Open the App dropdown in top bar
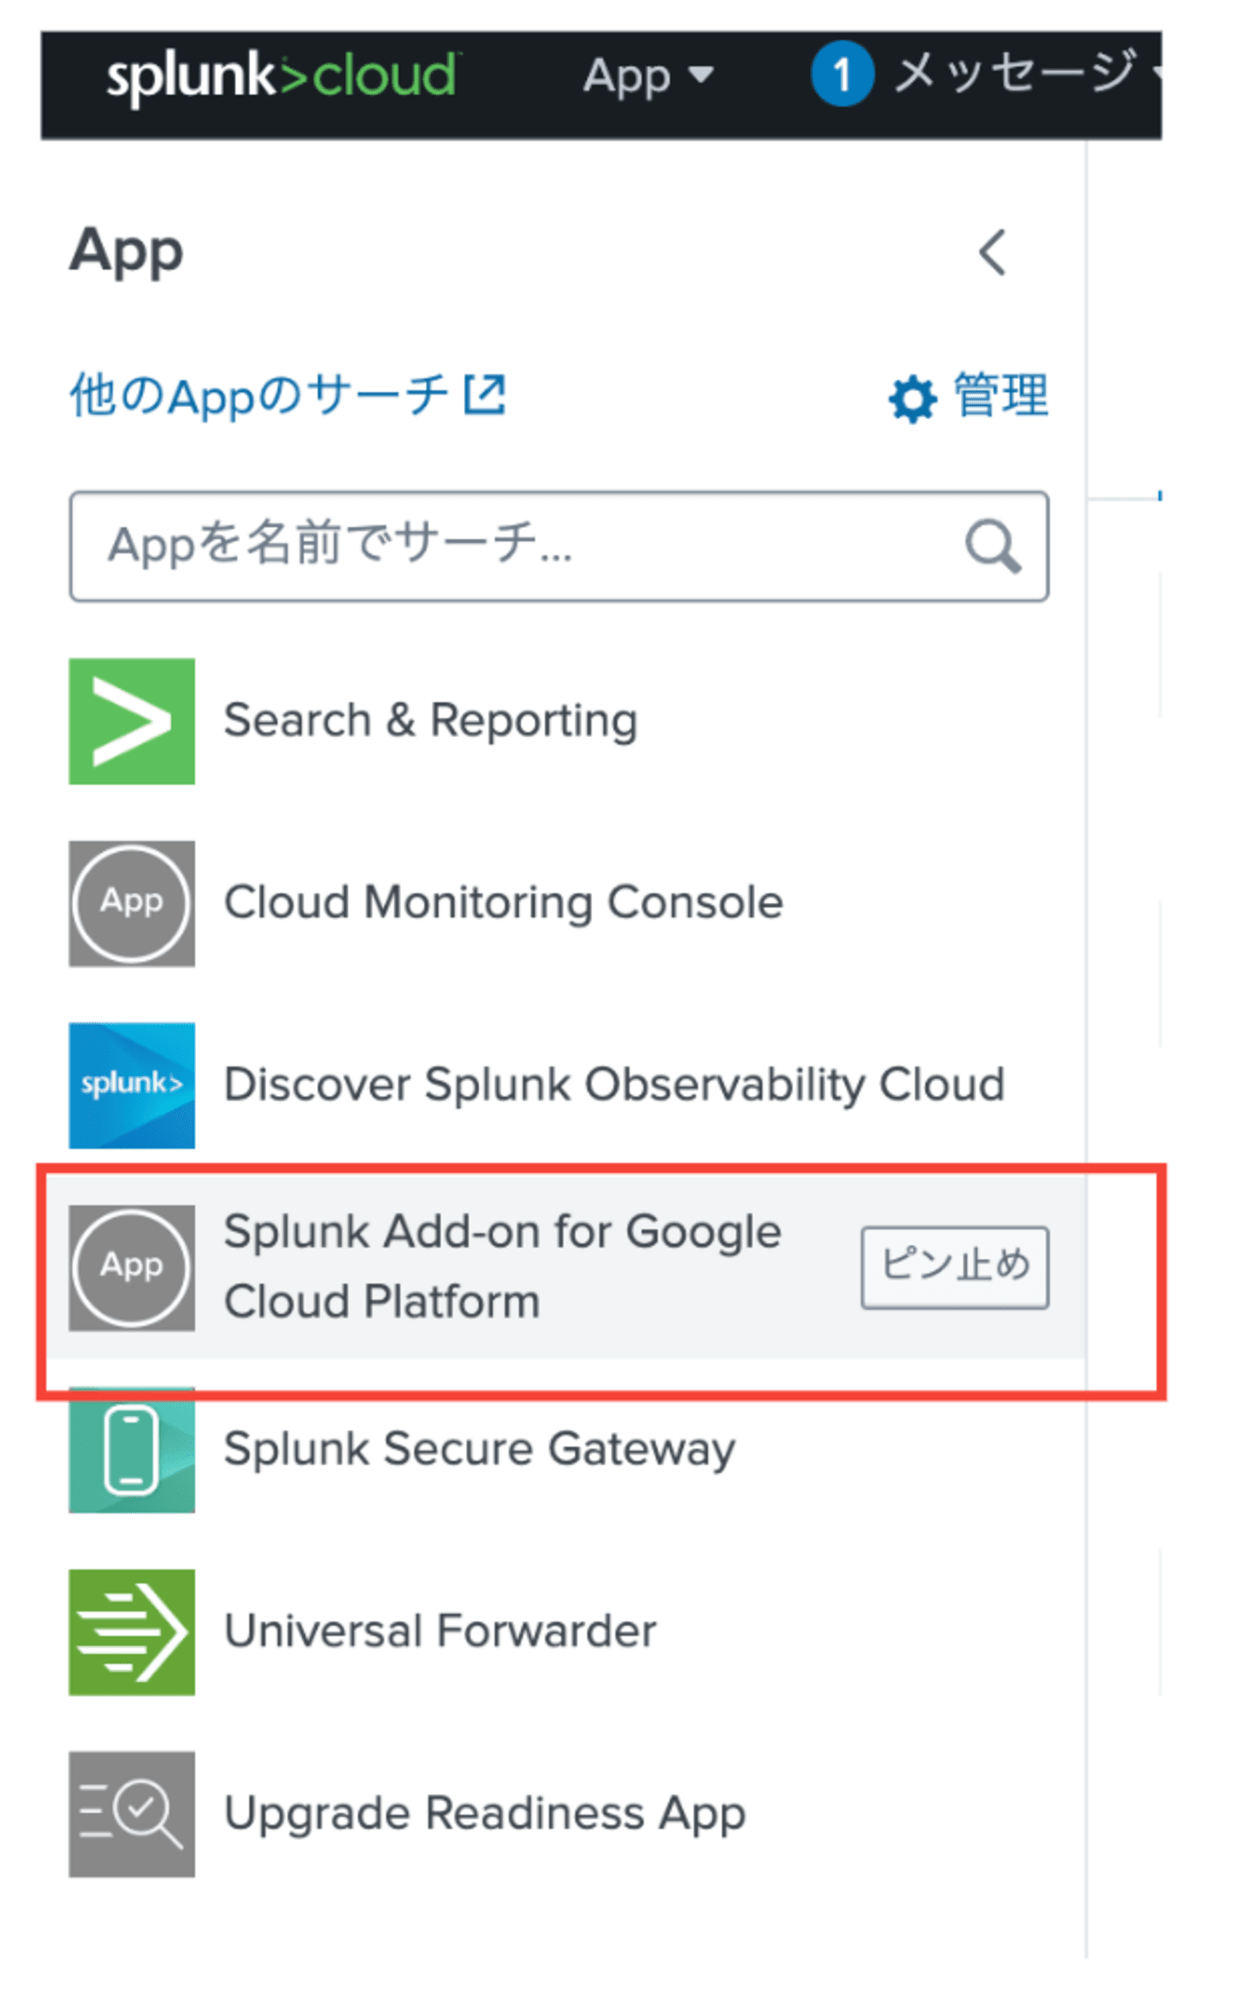 (648, 76)
